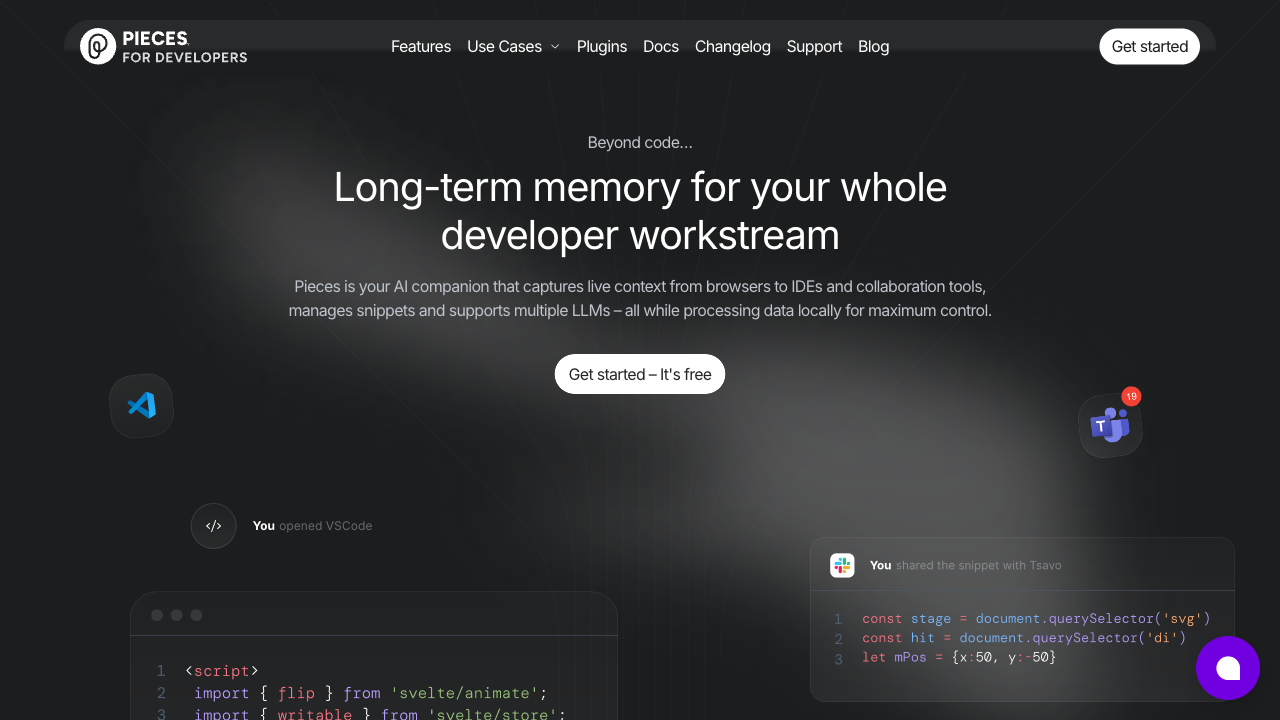
Task: View the Changelog page
Action: (733, 46)
